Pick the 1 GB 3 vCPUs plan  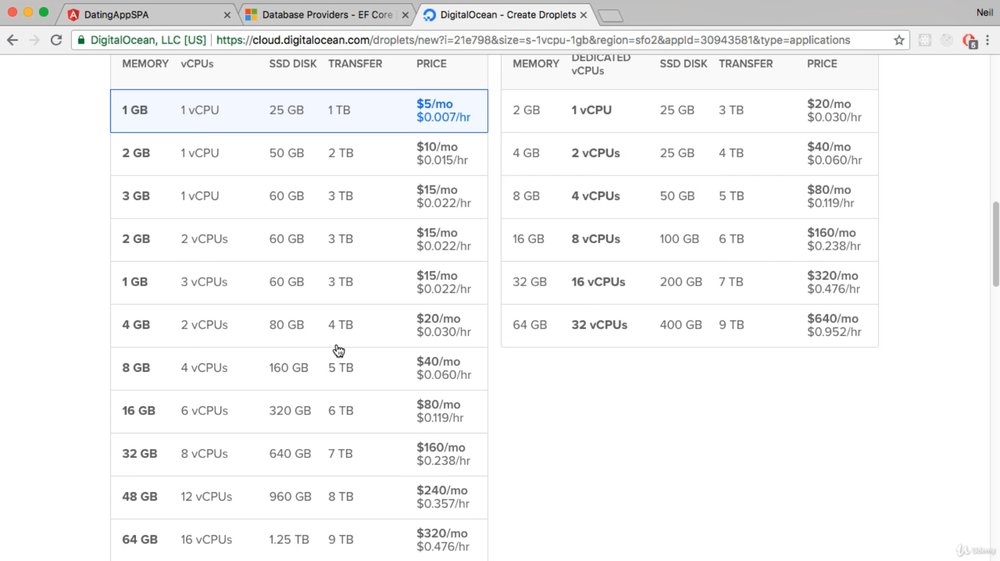click(299, 282)
